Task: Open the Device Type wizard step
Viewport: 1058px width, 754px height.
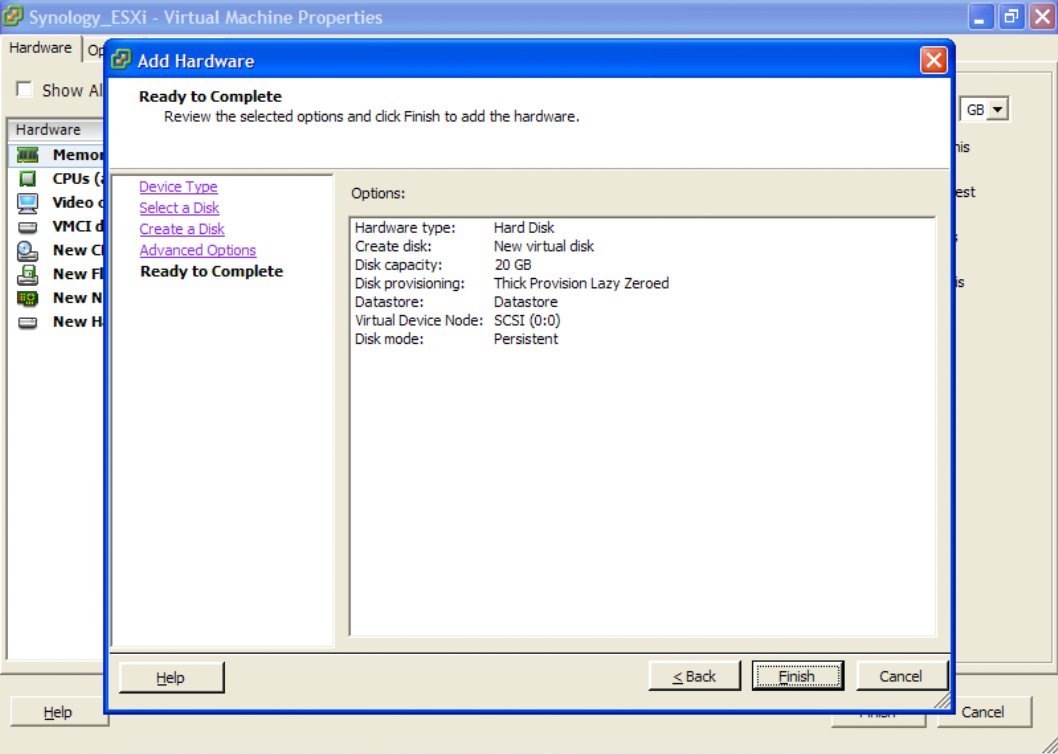Action: 178,186
